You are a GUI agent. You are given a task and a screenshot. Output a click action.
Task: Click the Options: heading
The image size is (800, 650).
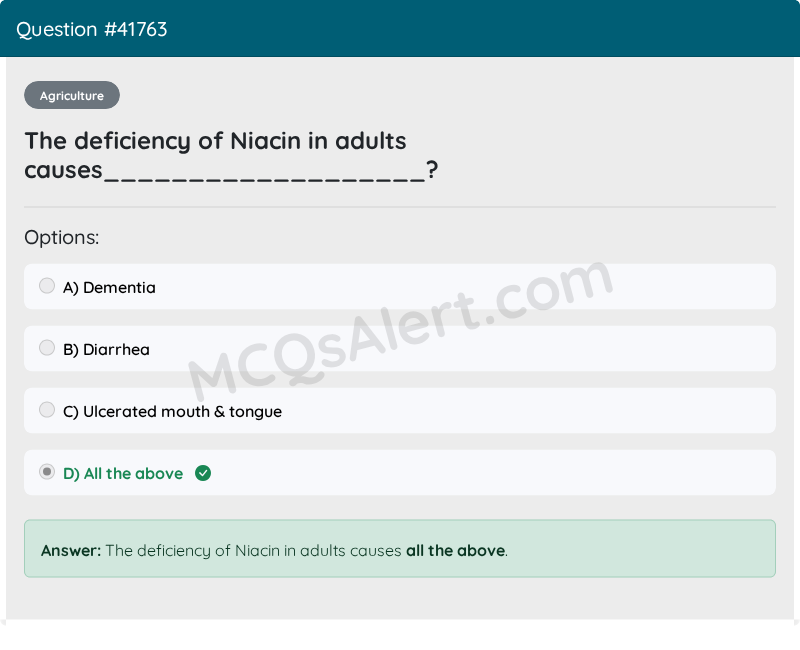(62, 238)
